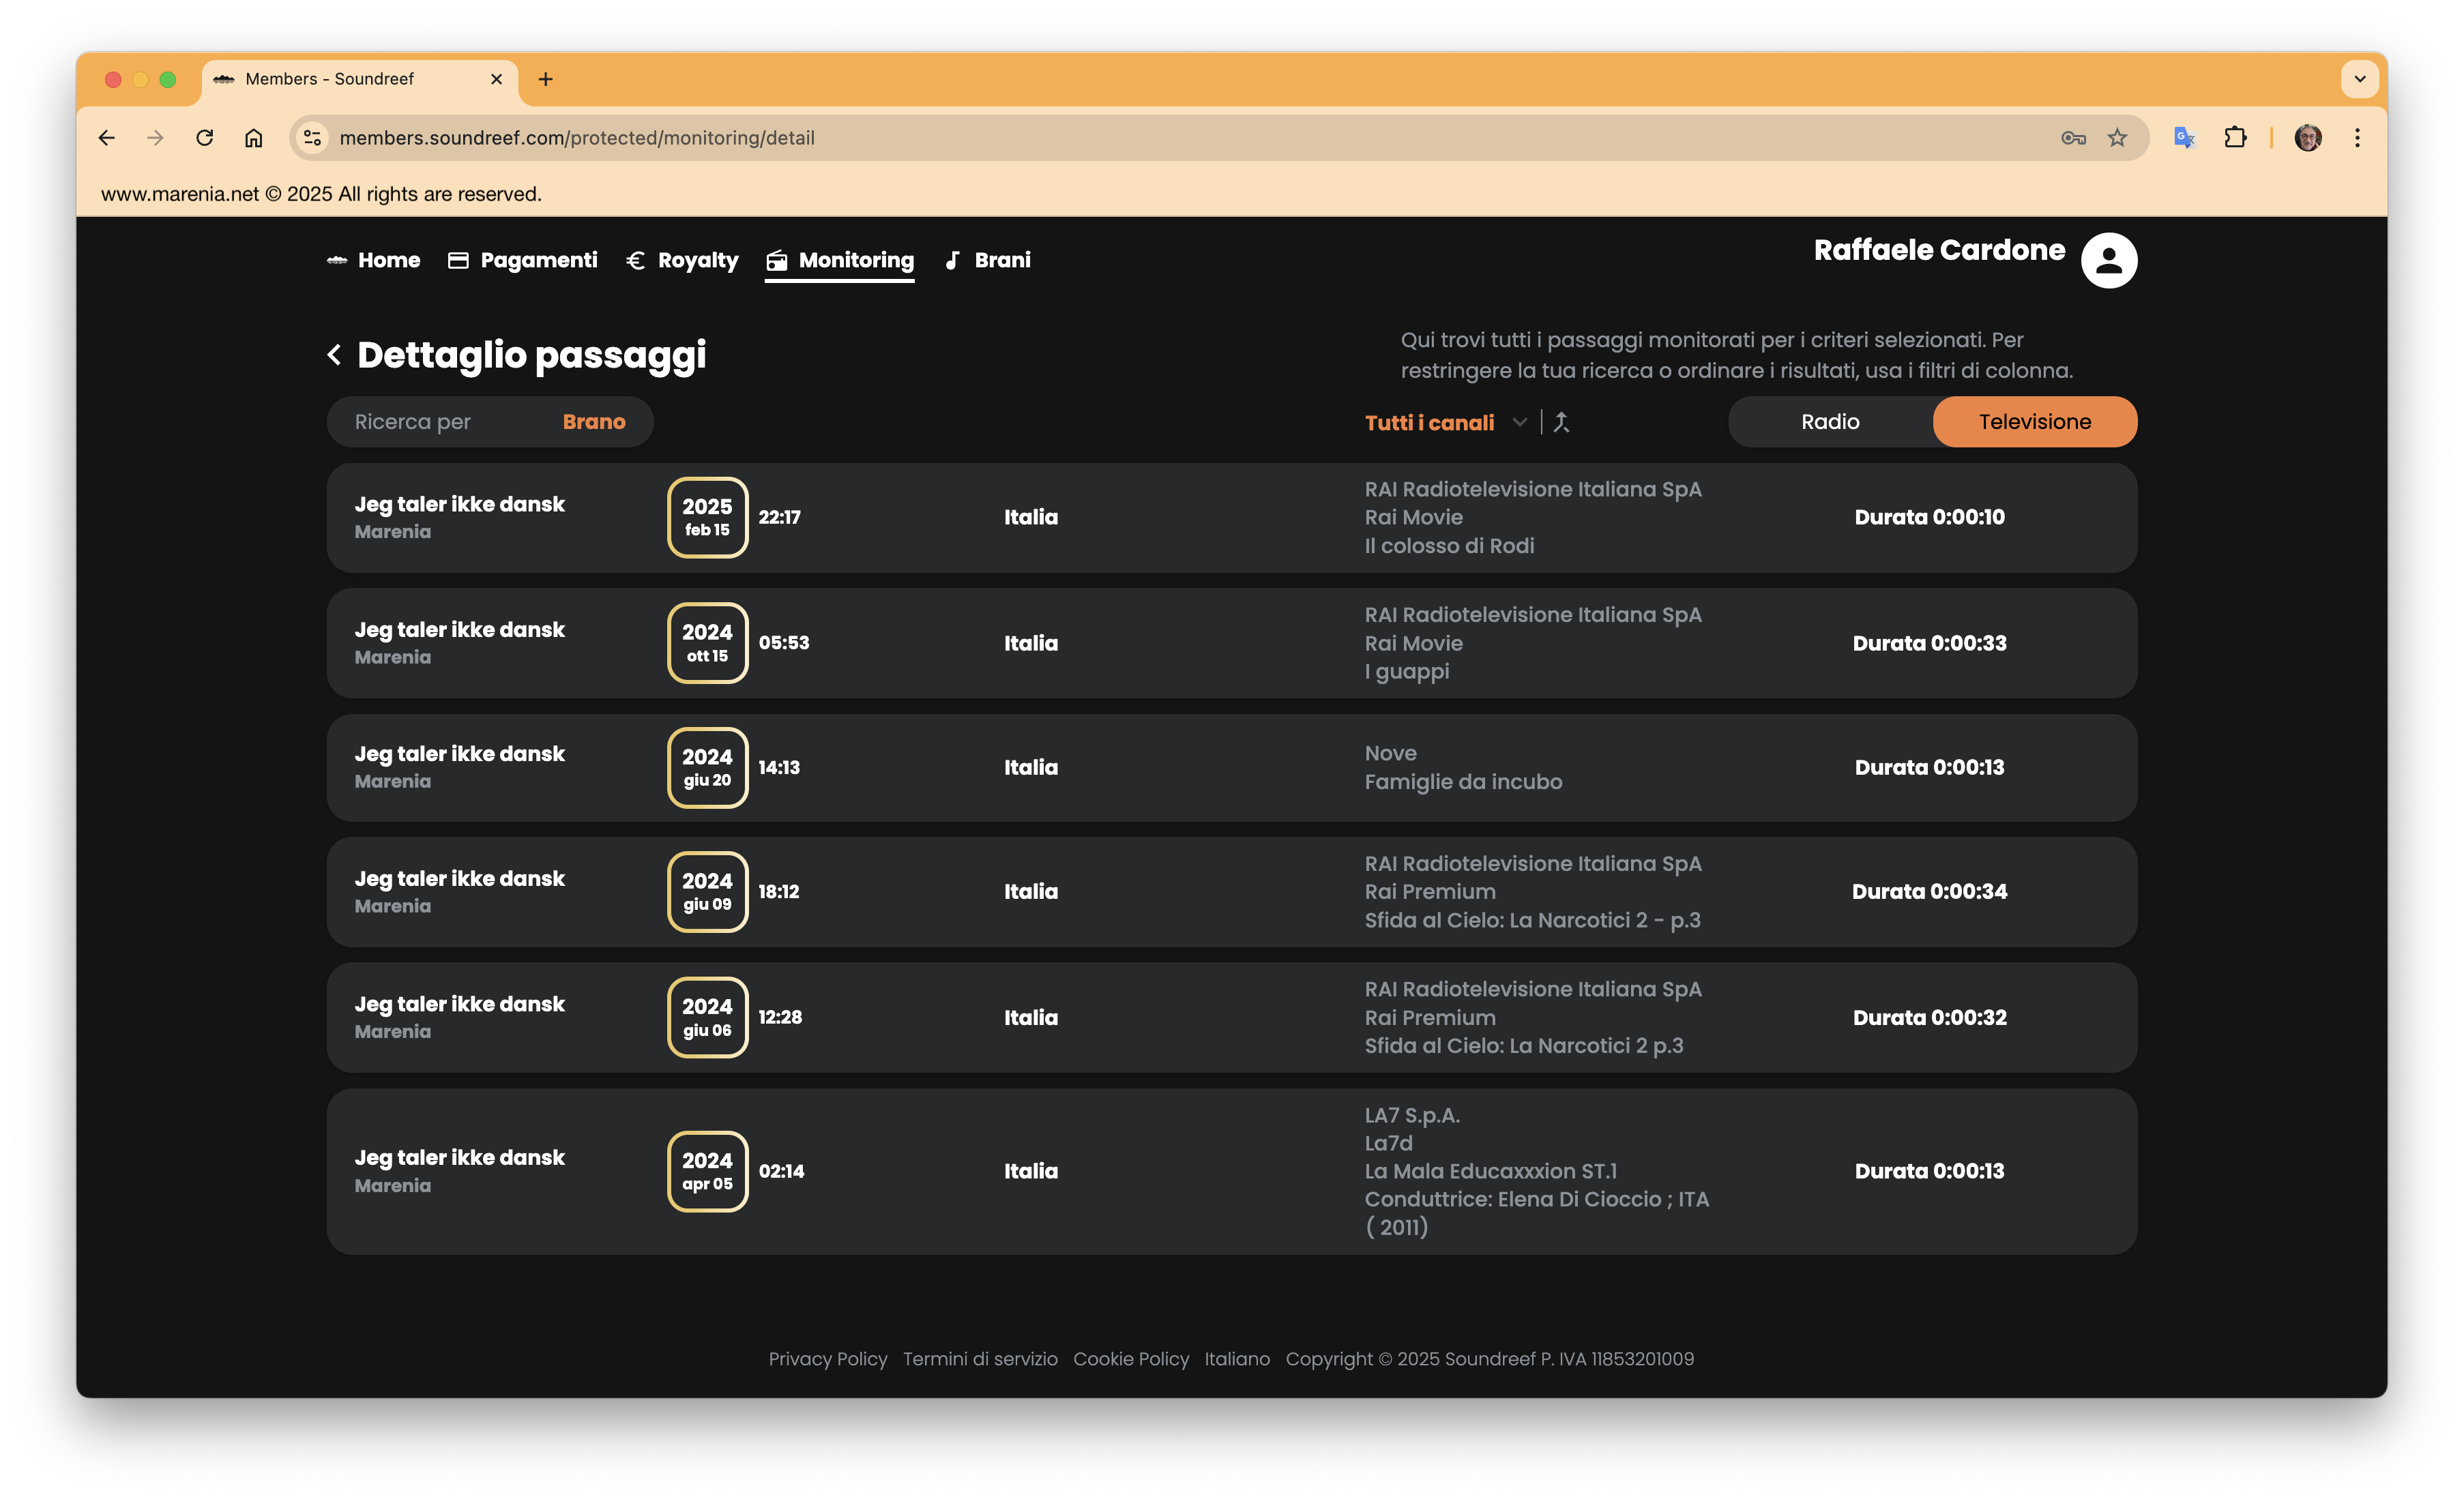
Task: Open a new browser tab
Action: pyautogui.click(x=546, y=79)
